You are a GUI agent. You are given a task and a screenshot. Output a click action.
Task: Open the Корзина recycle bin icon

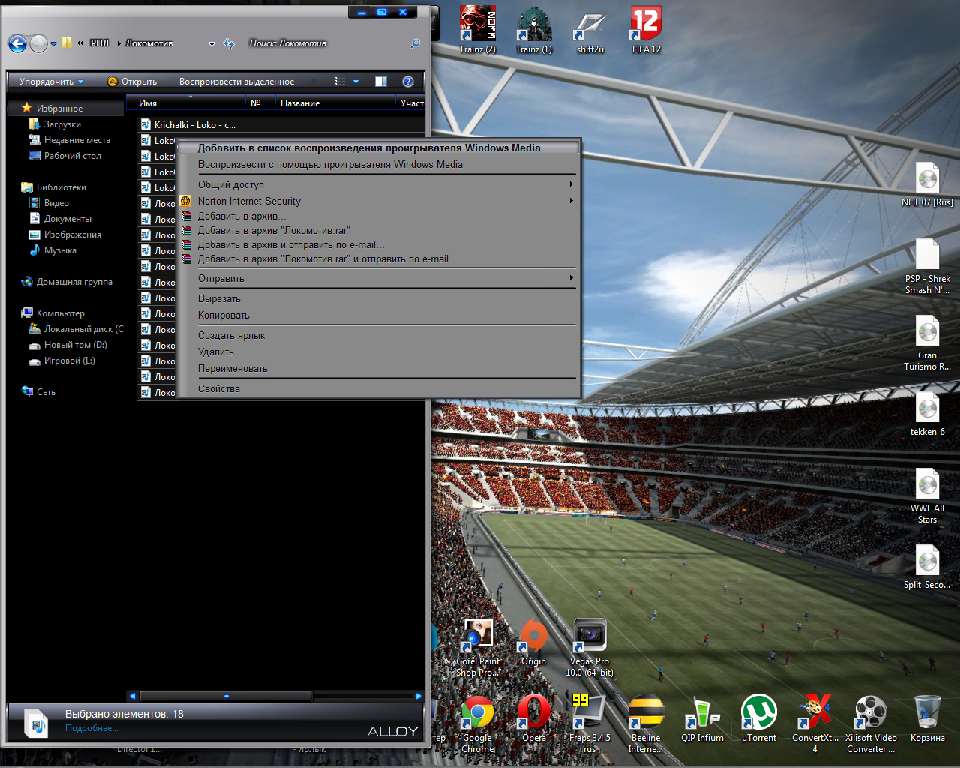[x=928, y=714]
